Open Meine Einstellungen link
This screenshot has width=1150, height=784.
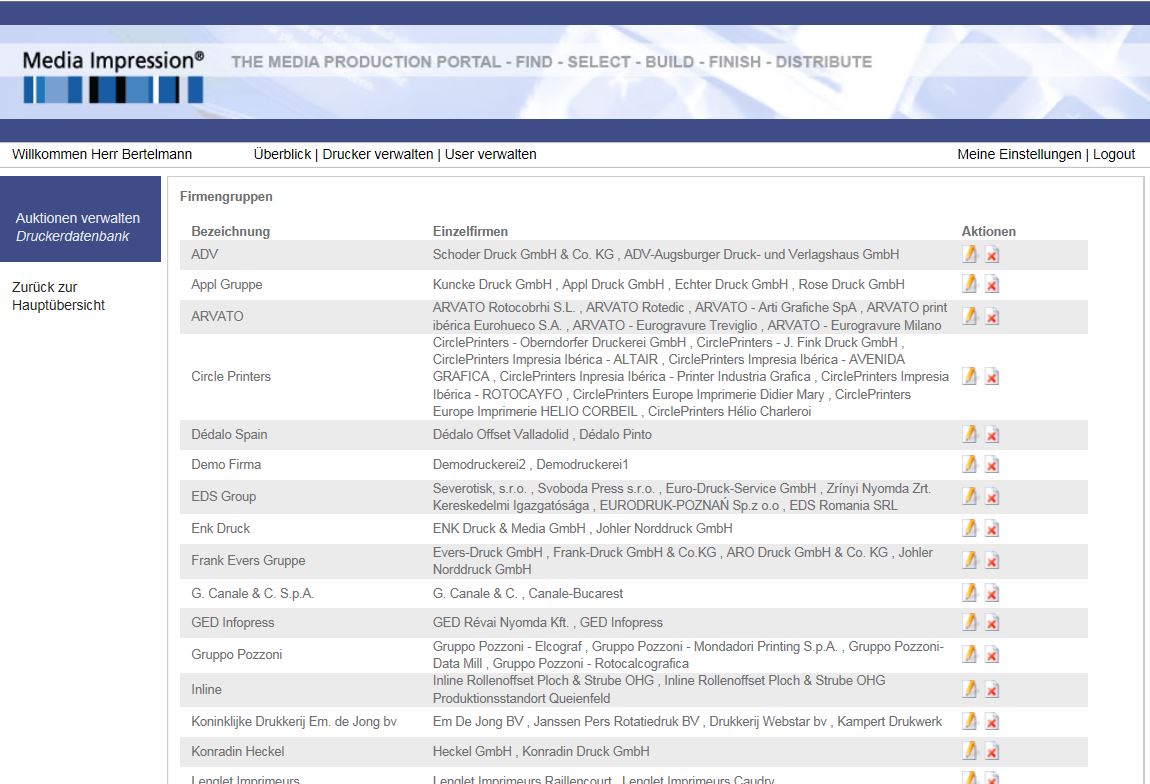1019,154
